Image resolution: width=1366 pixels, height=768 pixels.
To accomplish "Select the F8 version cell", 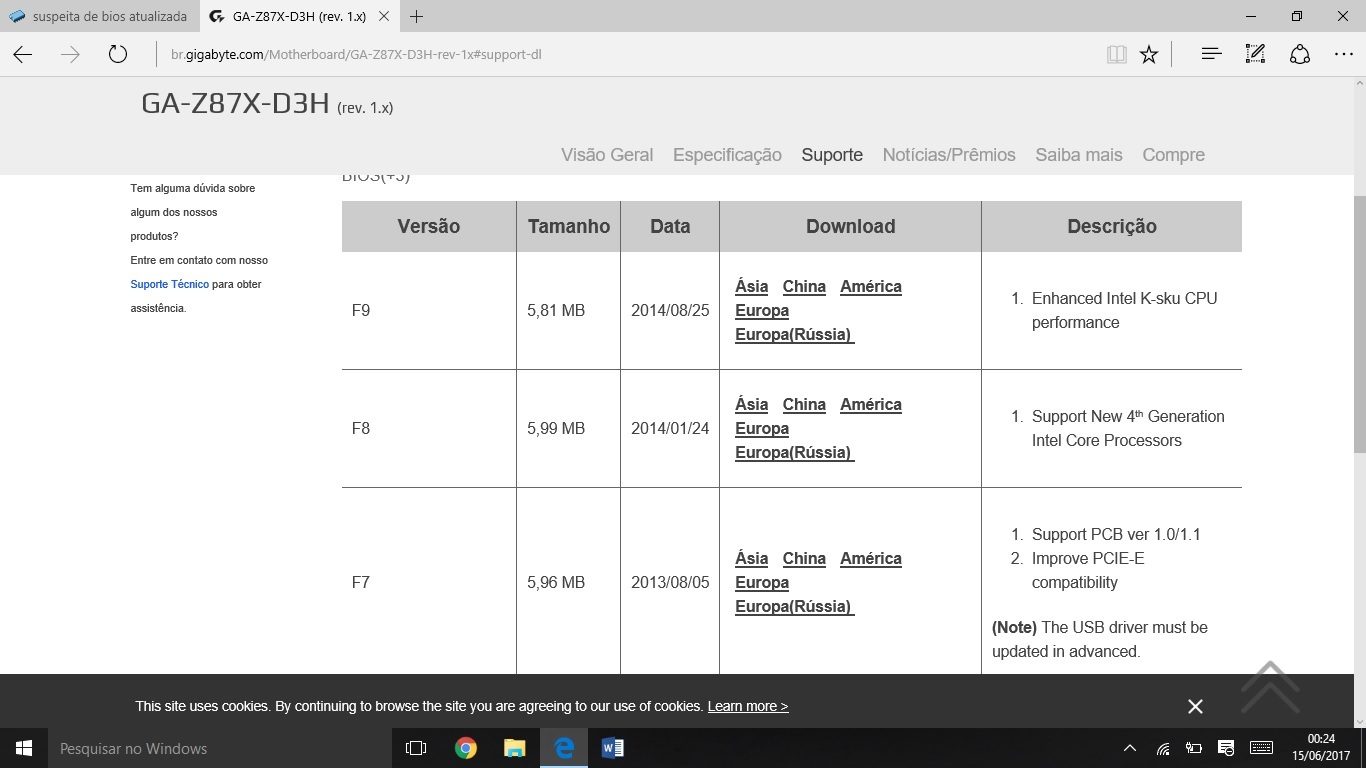I will [429, 429].
